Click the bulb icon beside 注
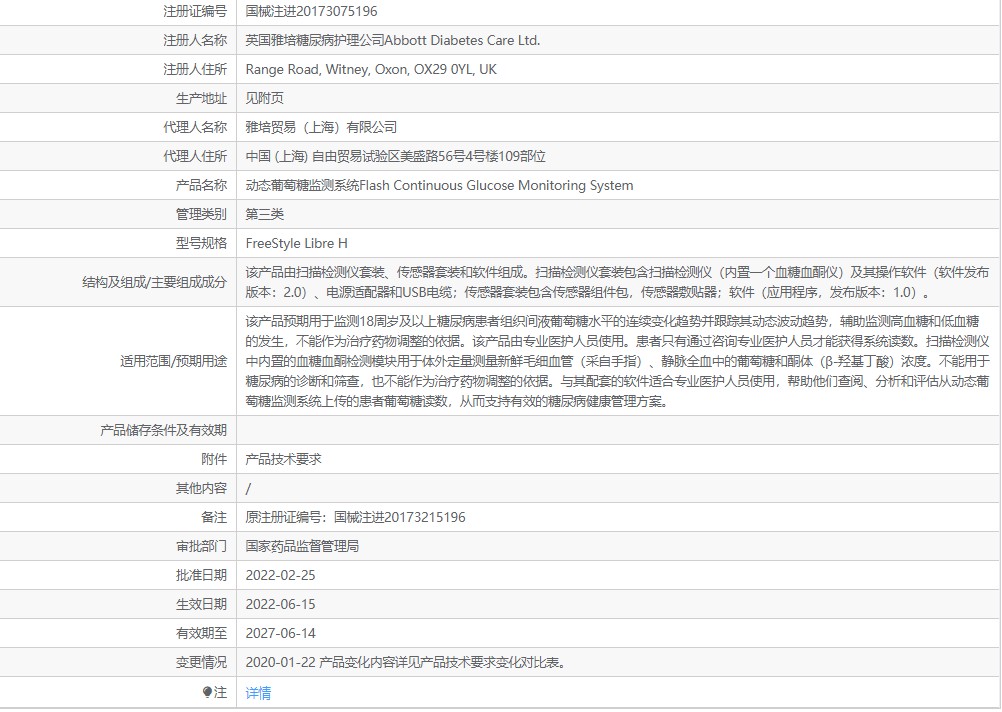1002x712 pixels. tap(207, 692)
